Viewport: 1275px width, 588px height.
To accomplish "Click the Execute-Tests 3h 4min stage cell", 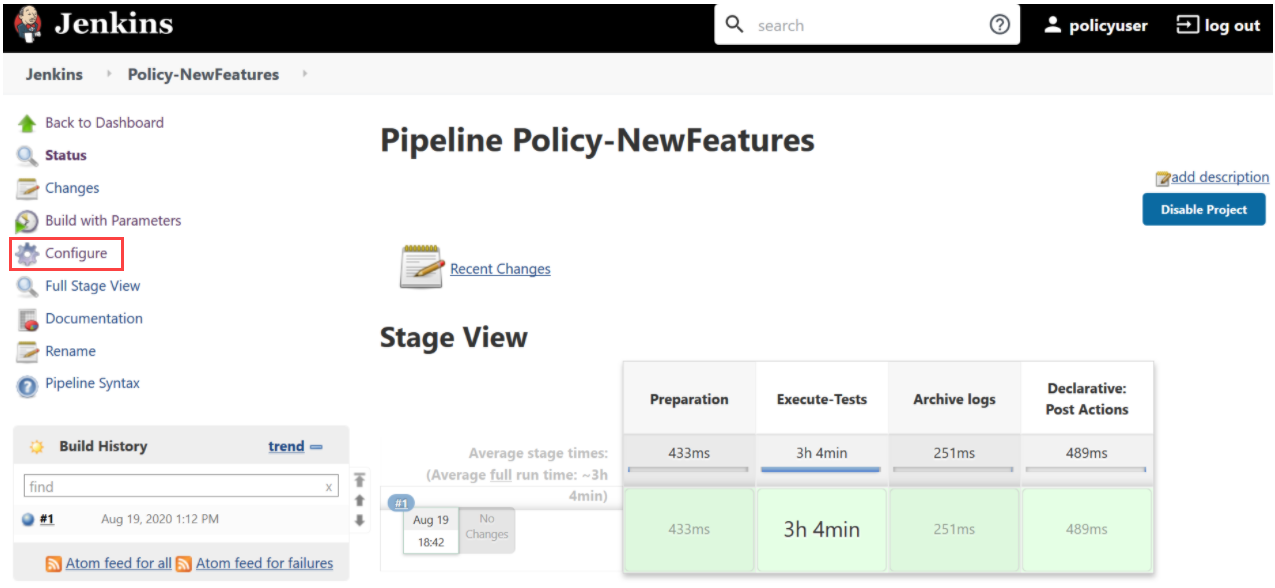I will coord(821,530).
